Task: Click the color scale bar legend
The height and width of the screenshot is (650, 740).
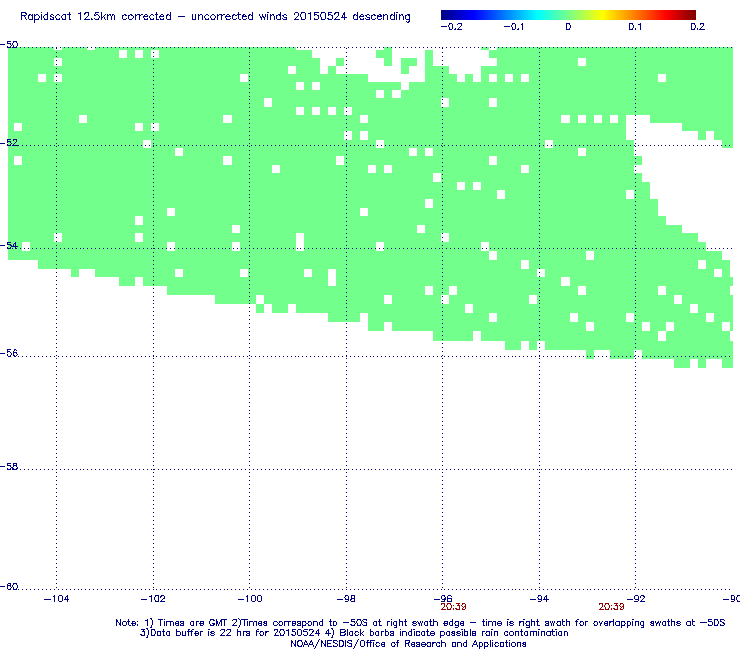Action: (x=568, y=15)
